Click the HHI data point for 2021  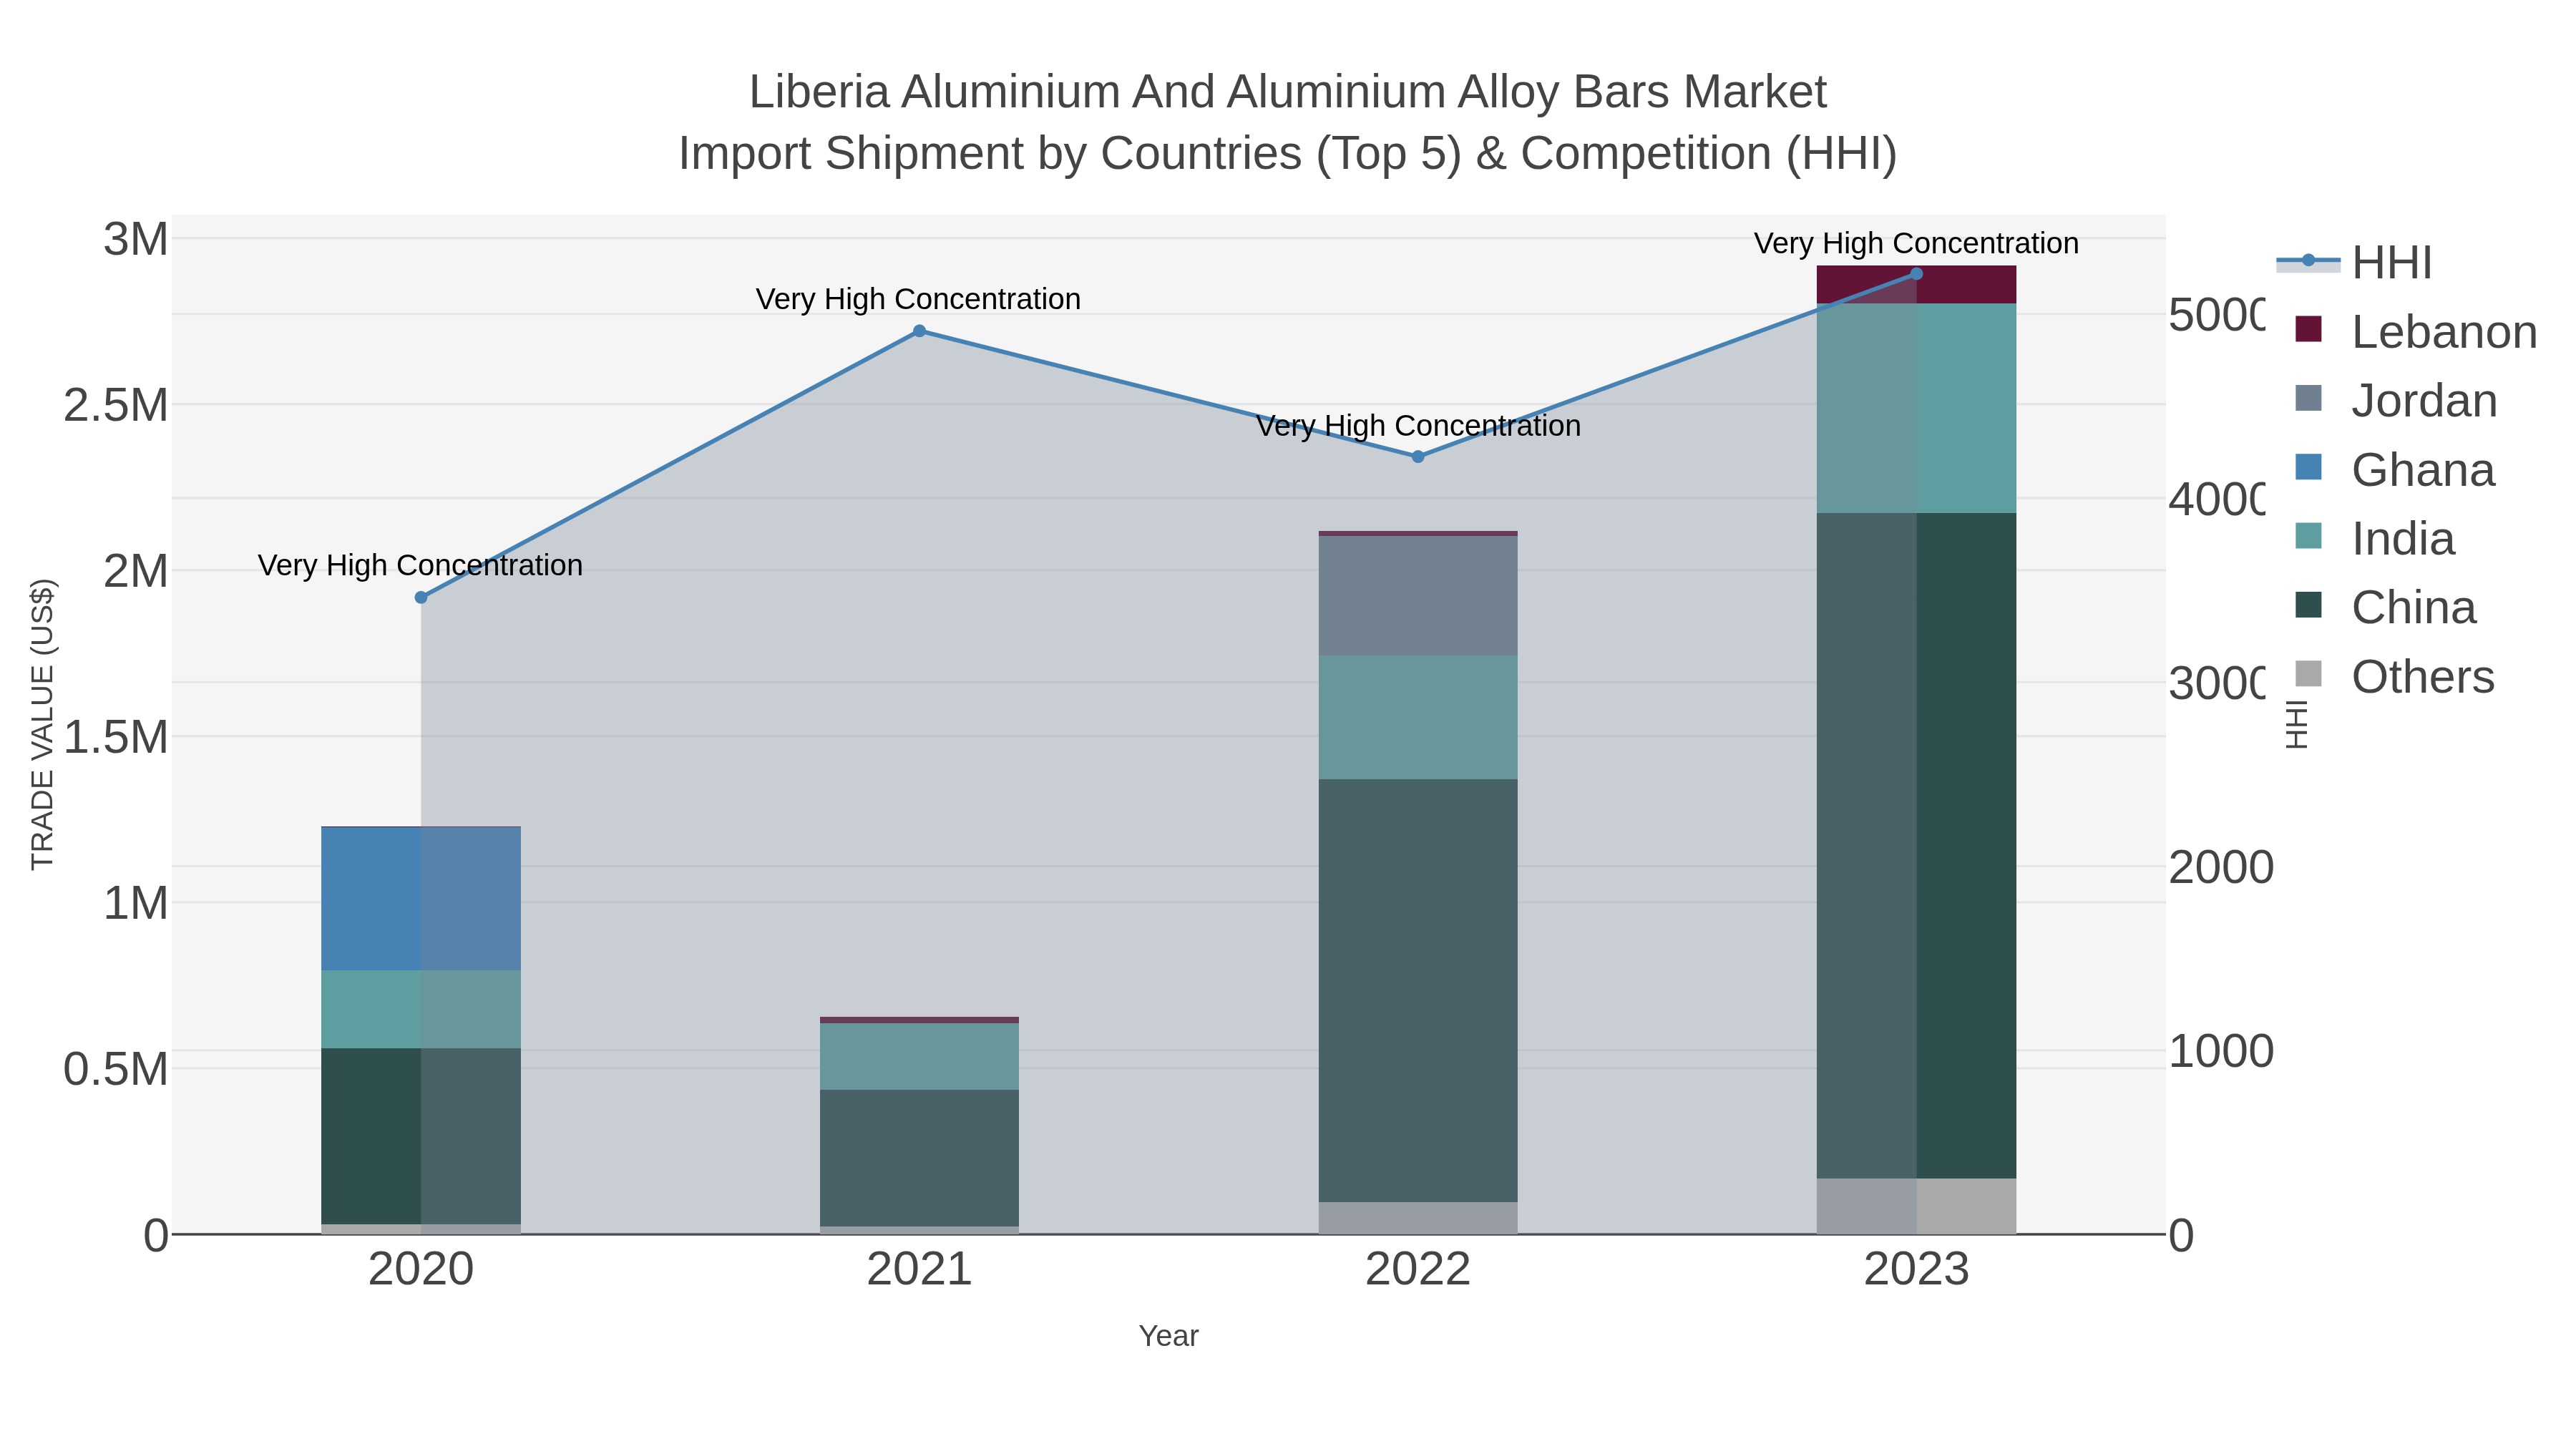[919, 331]
